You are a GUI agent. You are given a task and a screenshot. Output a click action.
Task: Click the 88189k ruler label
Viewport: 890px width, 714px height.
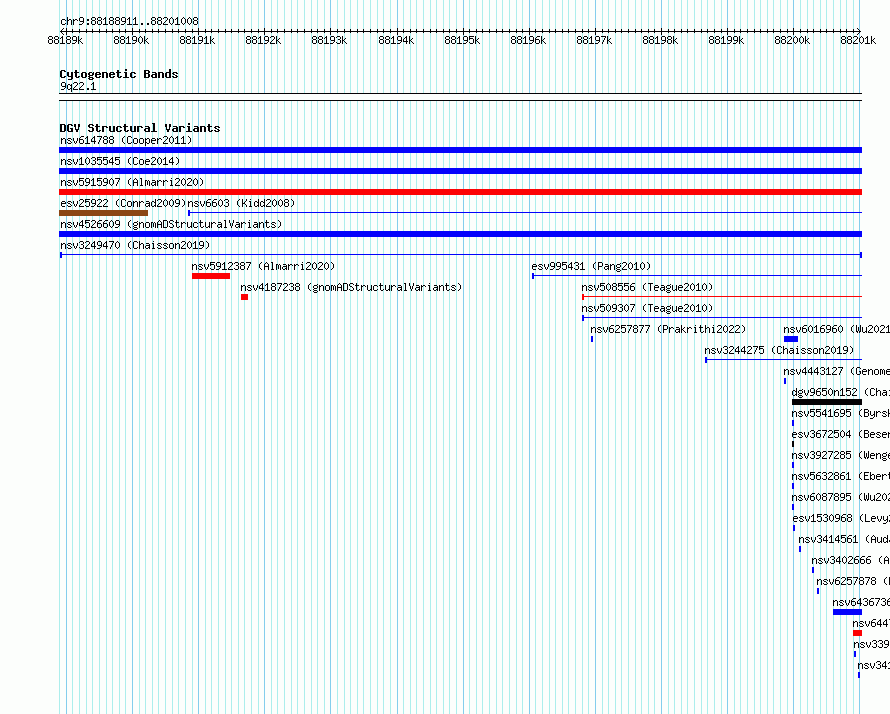tap(65, 40)
